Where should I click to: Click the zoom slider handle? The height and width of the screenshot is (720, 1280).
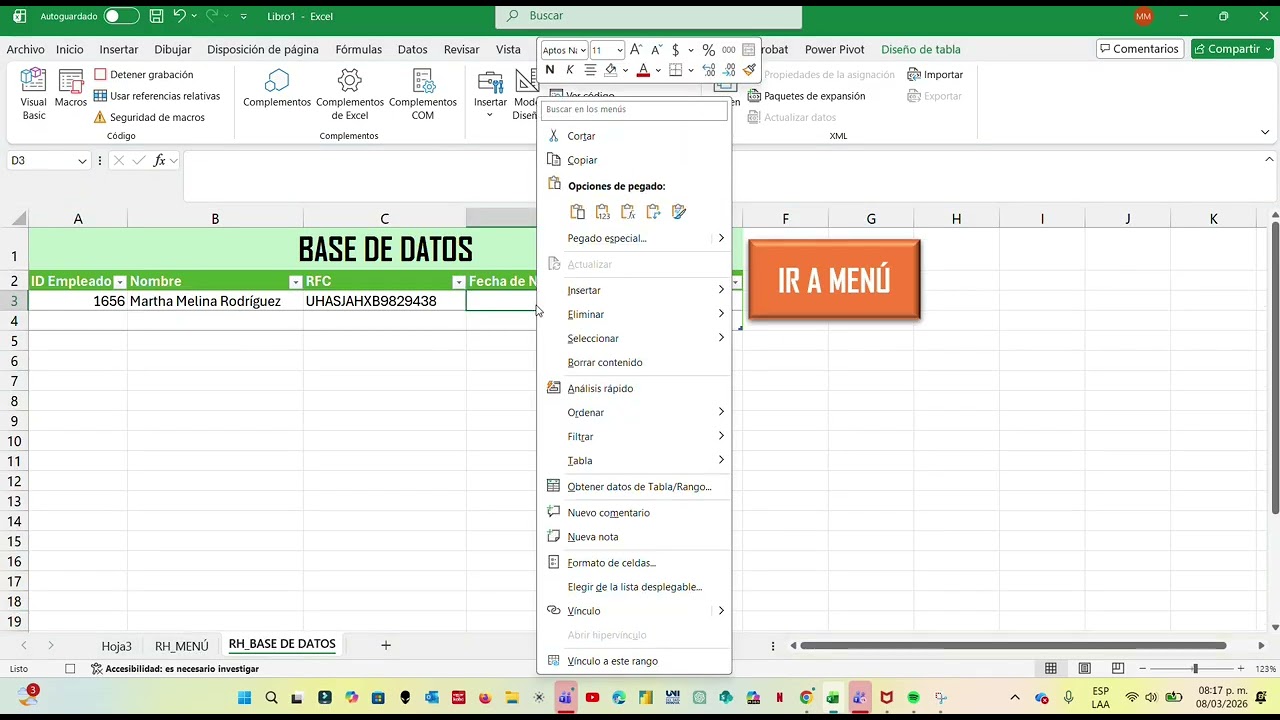1195,668
